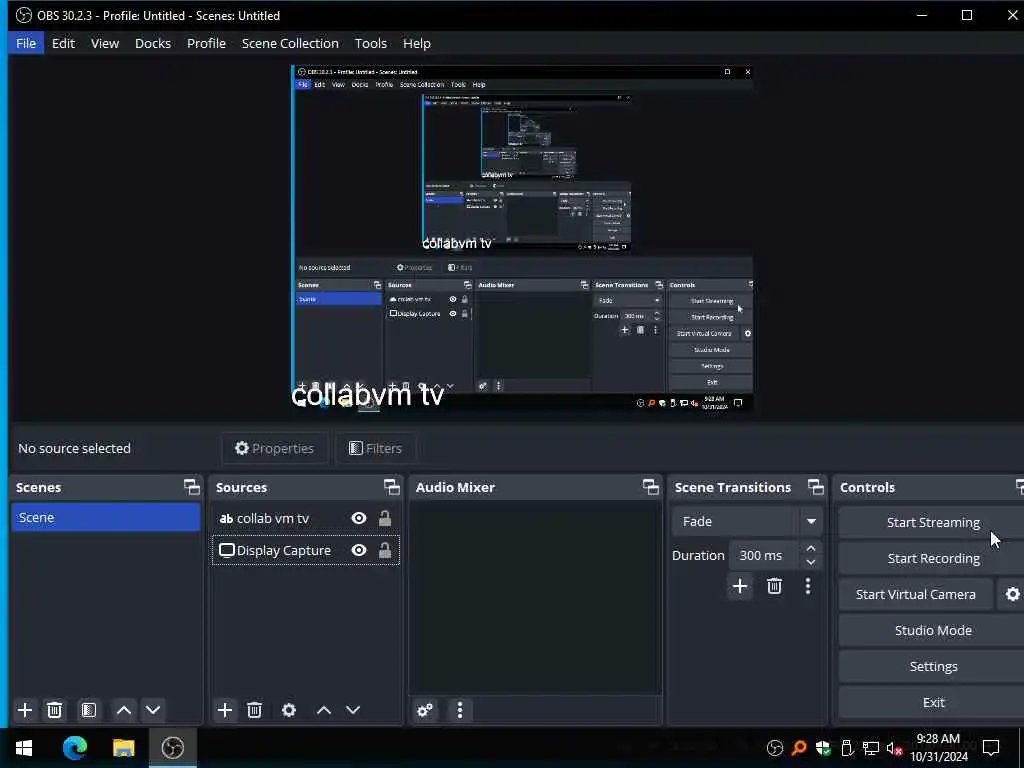This screenshot has height=768, width=1024.
Task: Add a scene transition with plus icon
Action: coord(740,586)
